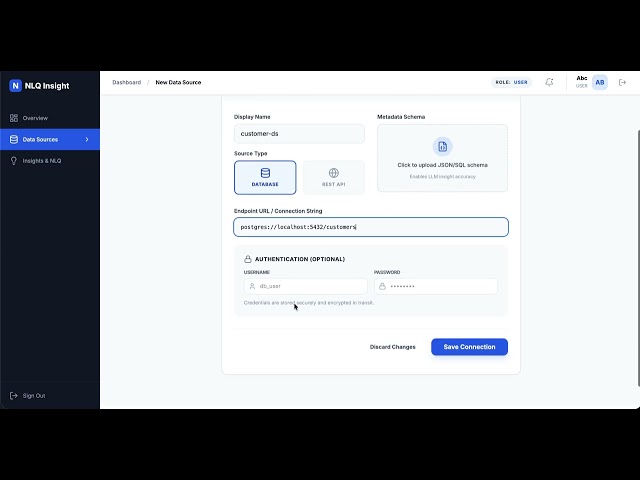Click the credentials stored securely note
Image resolution: width=640 pixels, height=480 pixels.
pyautogui.click(x=309, y=303)
